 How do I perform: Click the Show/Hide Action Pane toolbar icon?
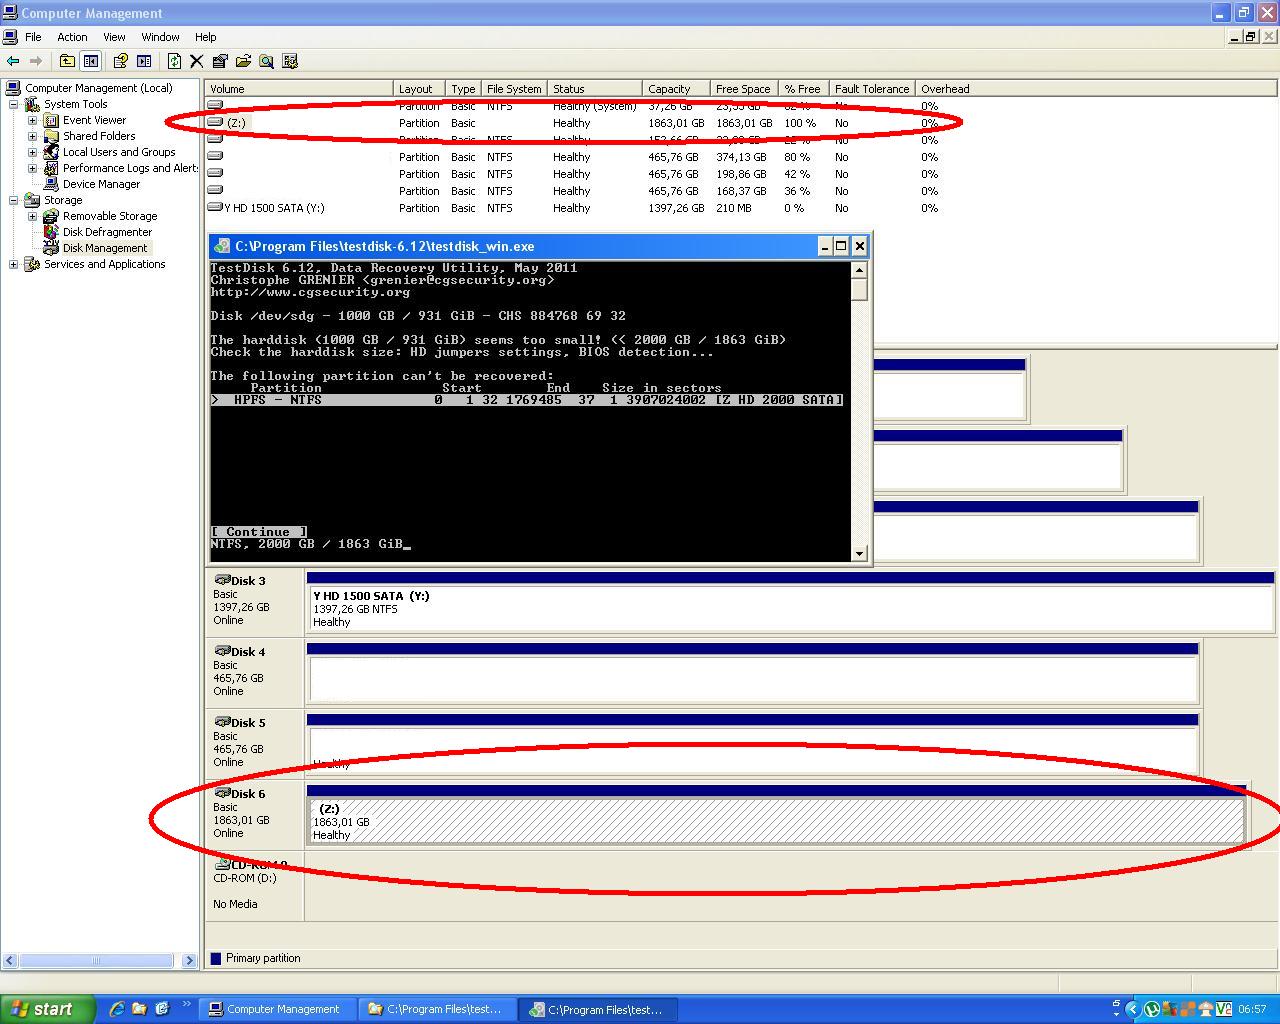(x=144, y=61)
